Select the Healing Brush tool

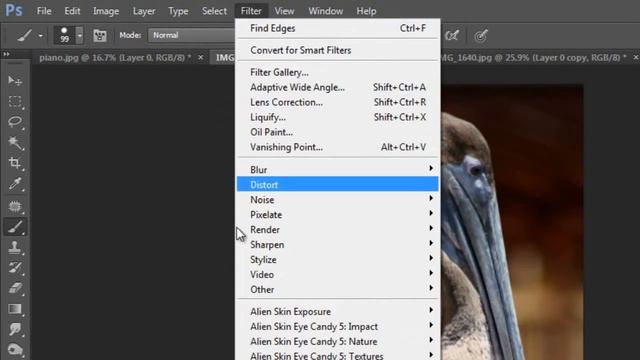click(x=15, y=206)
